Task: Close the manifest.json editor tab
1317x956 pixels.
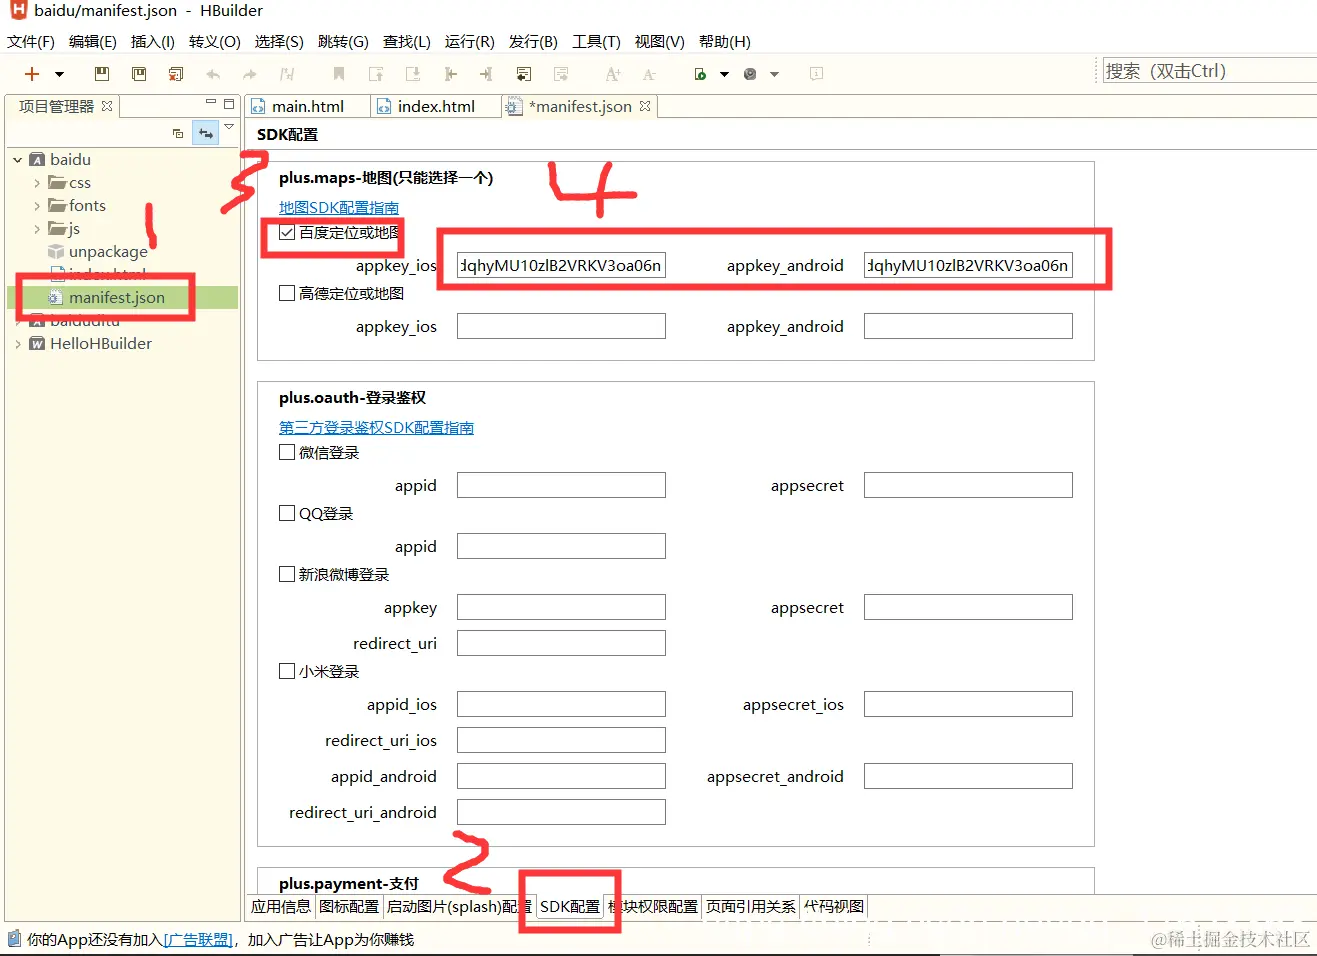Action: (x=645, y=106)
